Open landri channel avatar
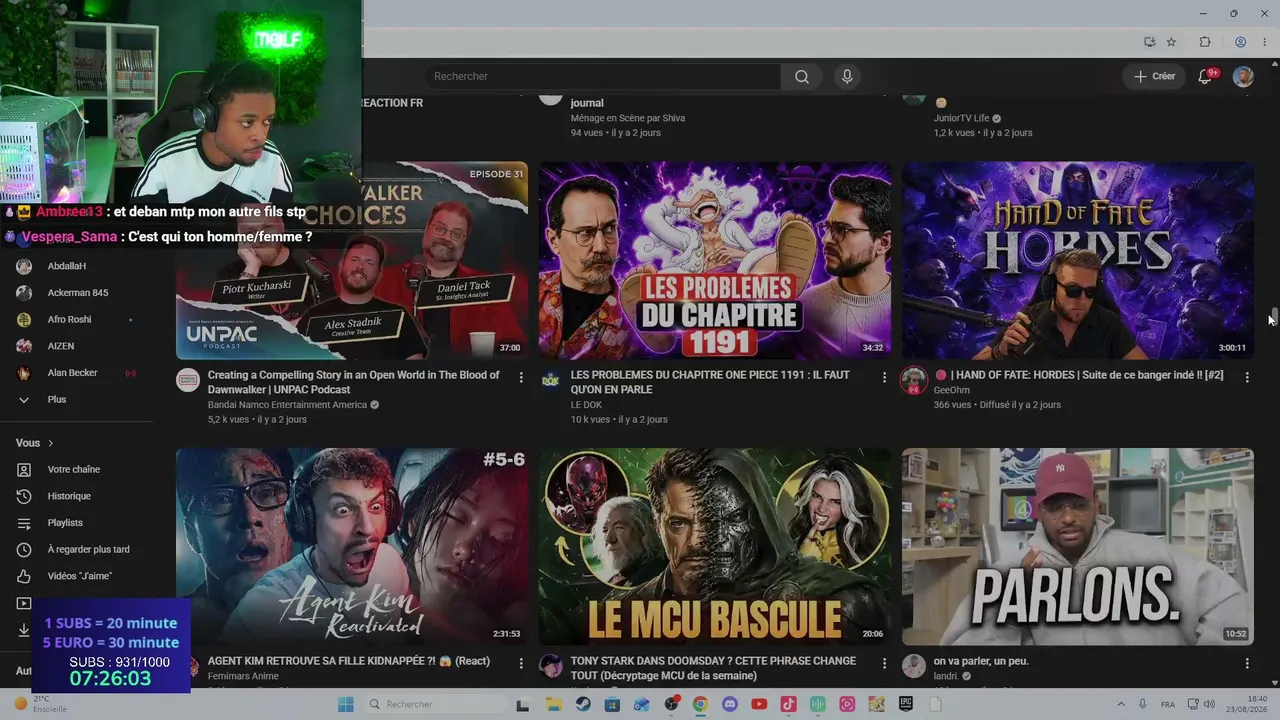 914,666
